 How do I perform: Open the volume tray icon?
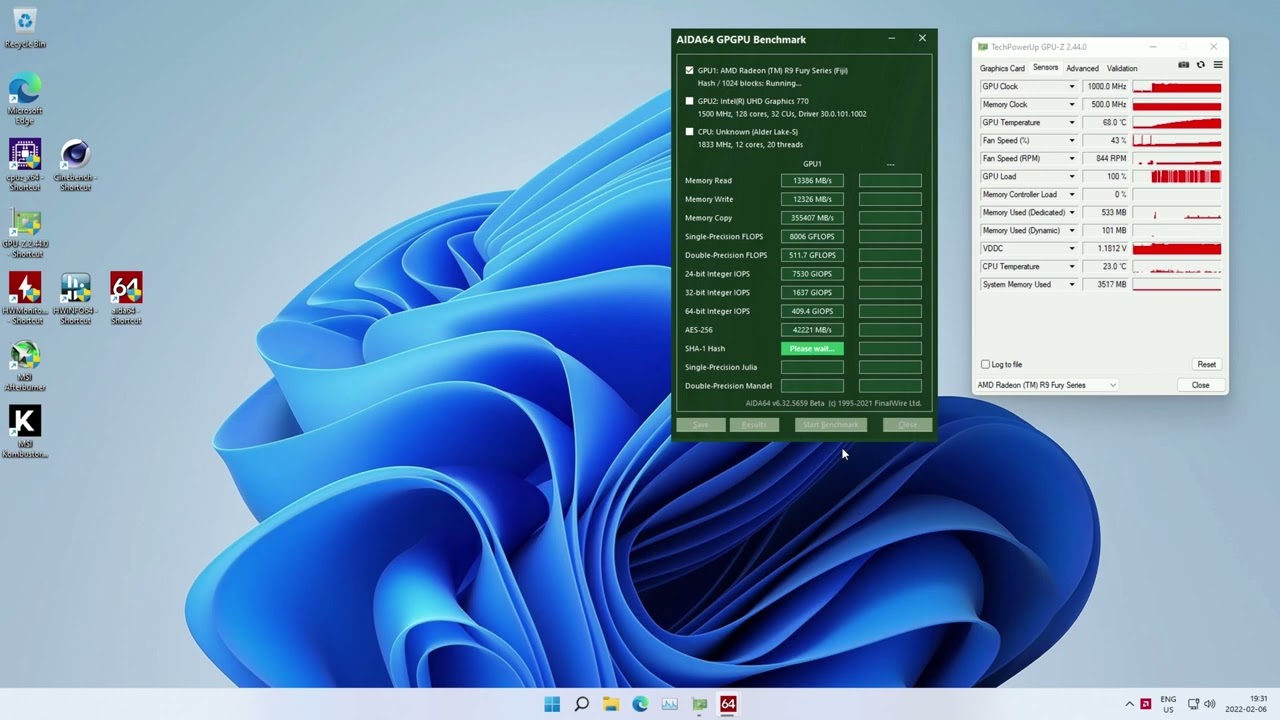1210,704
